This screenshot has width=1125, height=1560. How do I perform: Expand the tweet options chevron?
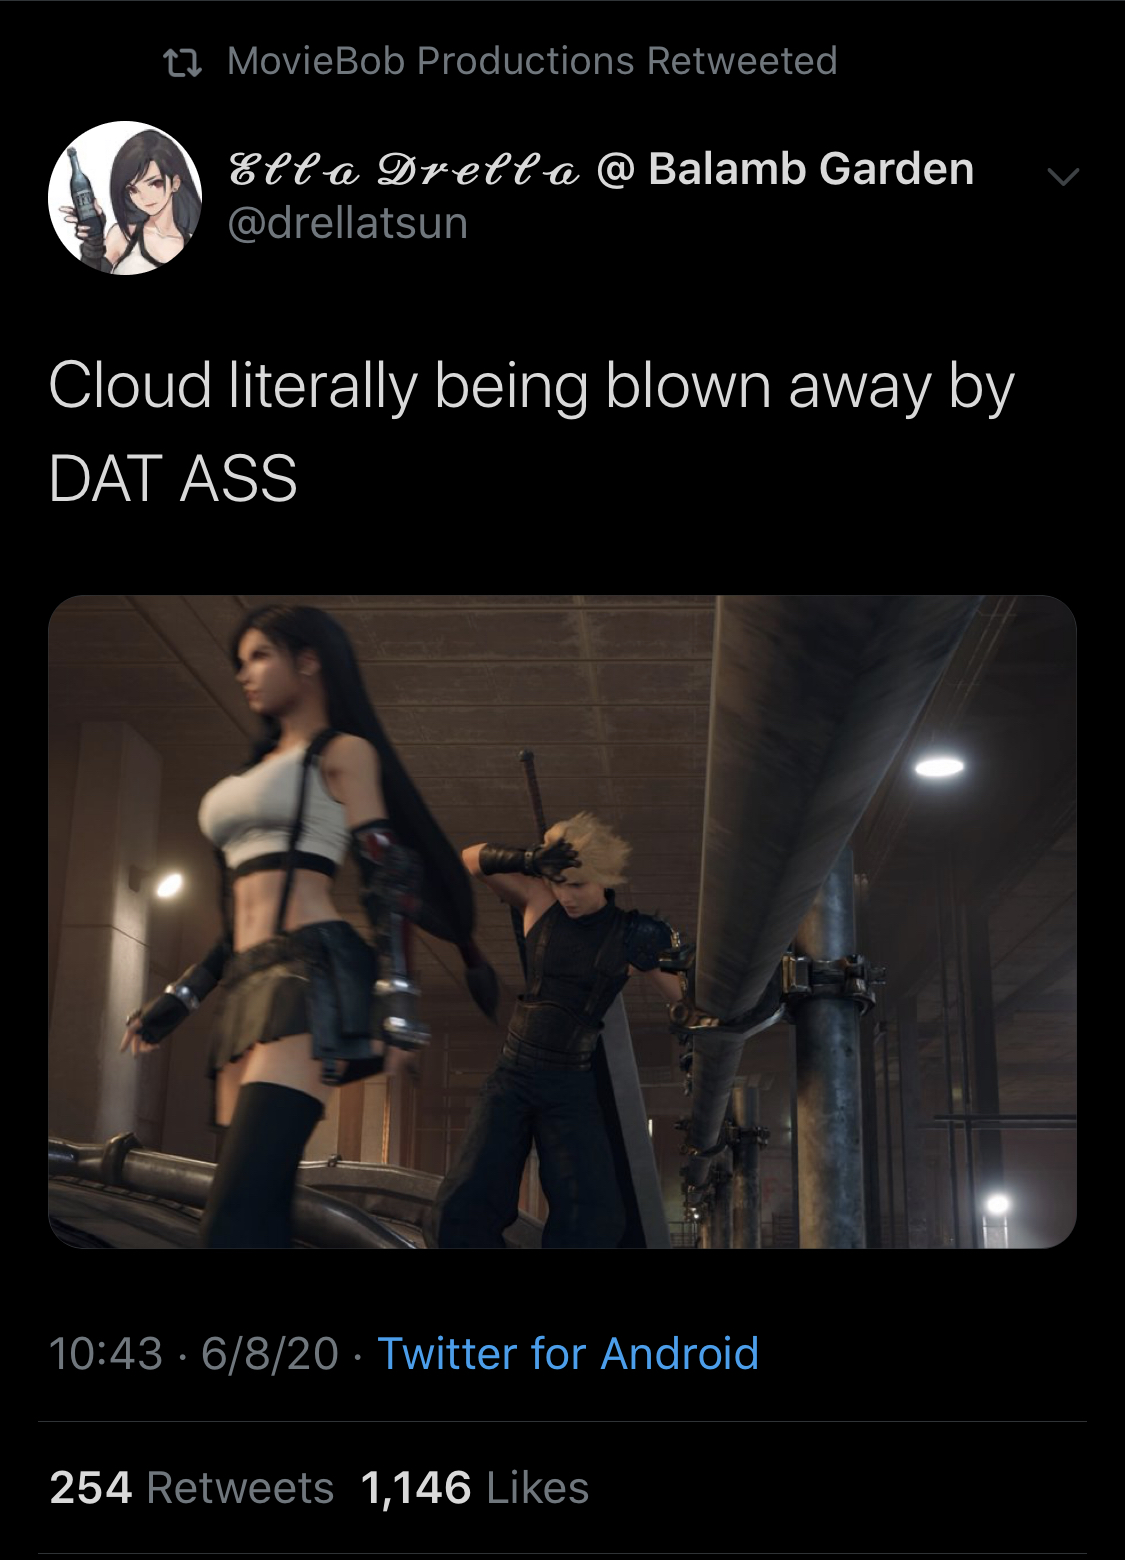click(1063, 177)
